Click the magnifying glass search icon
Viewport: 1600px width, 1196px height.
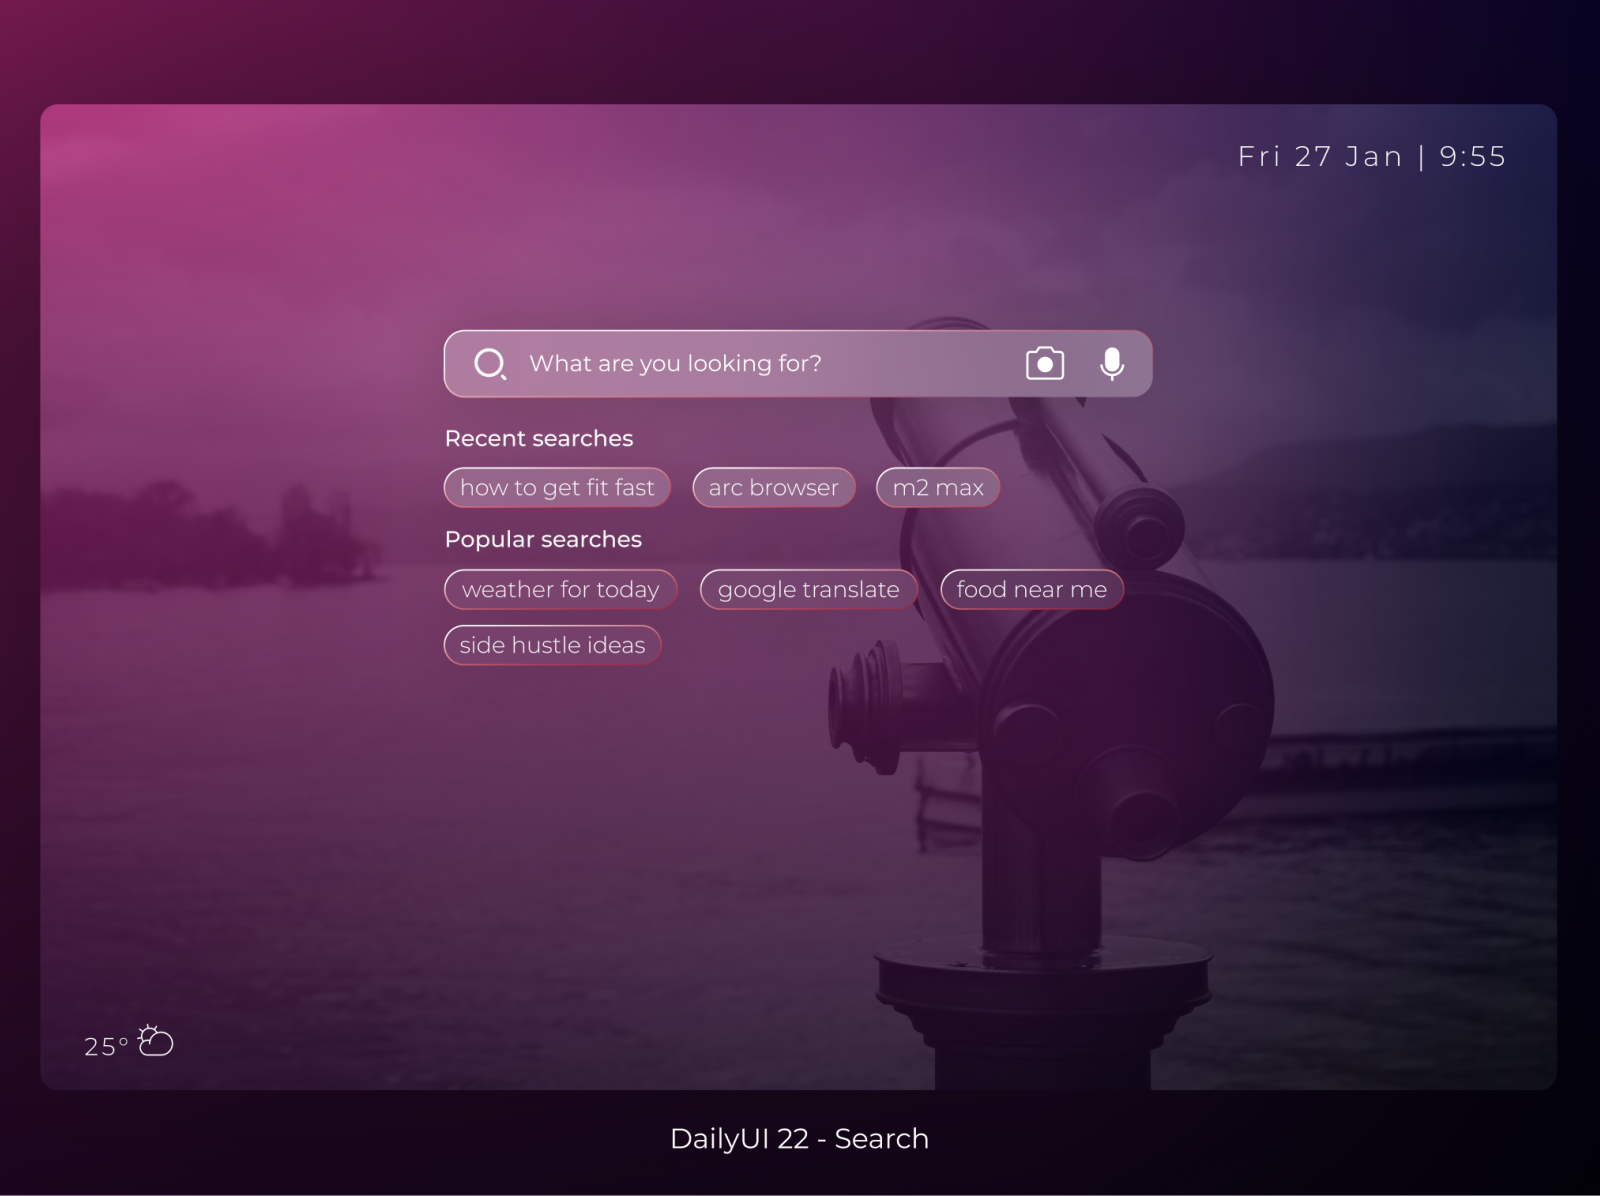pyautogui.click(x=491, y=363)
